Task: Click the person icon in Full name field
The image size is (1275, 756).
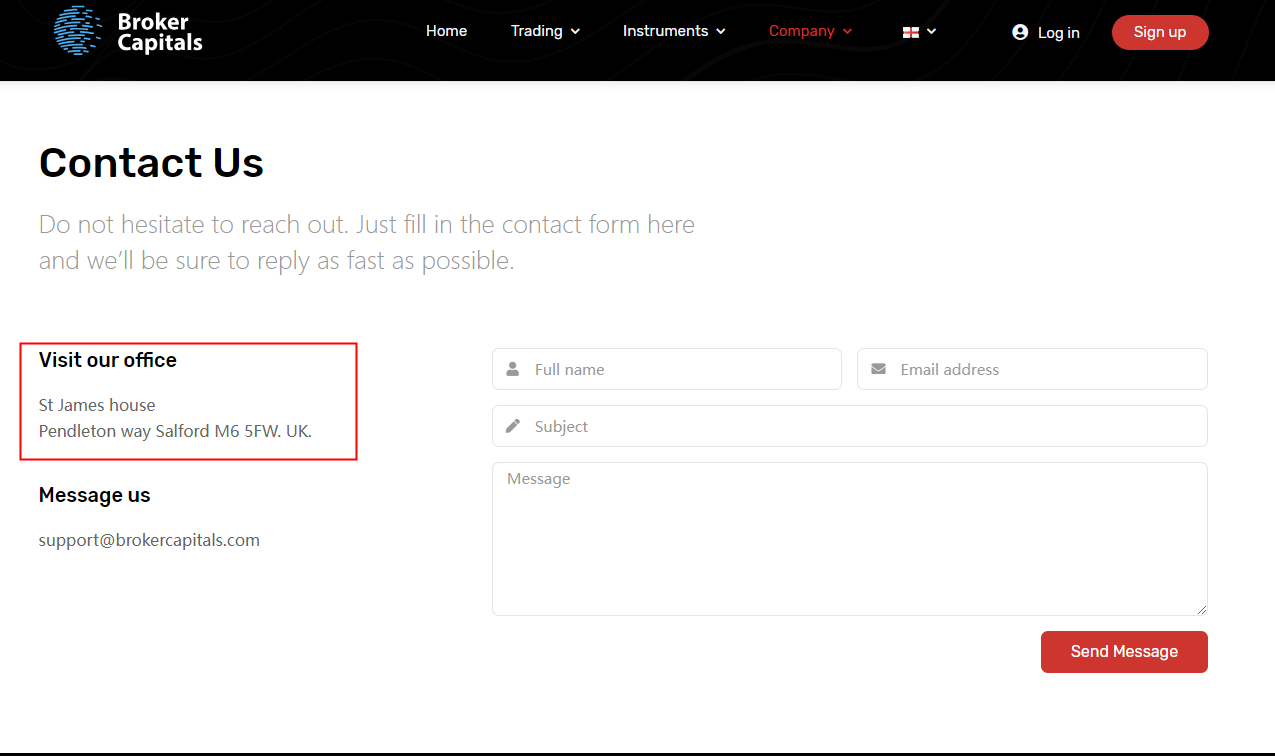Action: pyautogui.click(x=513, y=369)
